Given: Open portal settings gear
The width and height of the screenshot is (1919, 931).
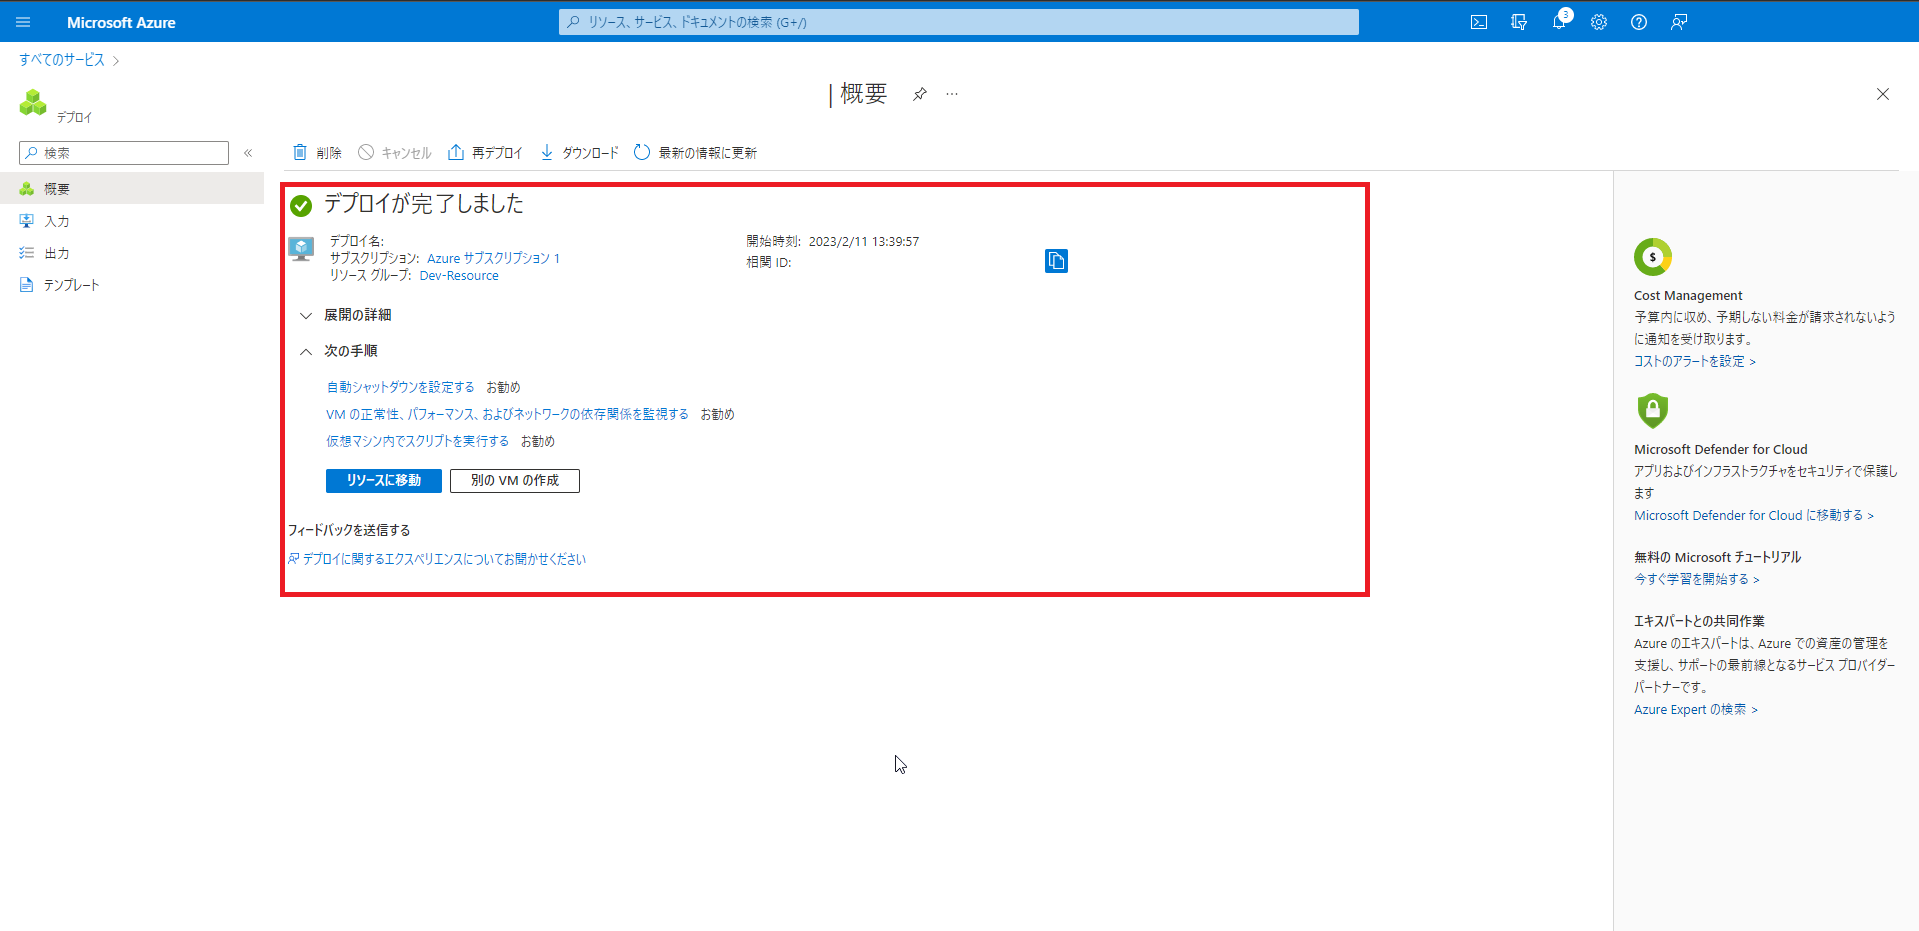Looking at the screenshot, I should 1599,22.
